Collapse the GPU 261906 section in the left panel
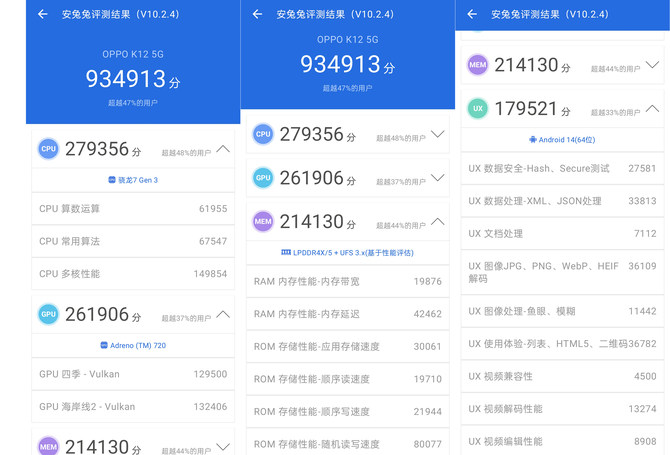 point(223,314)
